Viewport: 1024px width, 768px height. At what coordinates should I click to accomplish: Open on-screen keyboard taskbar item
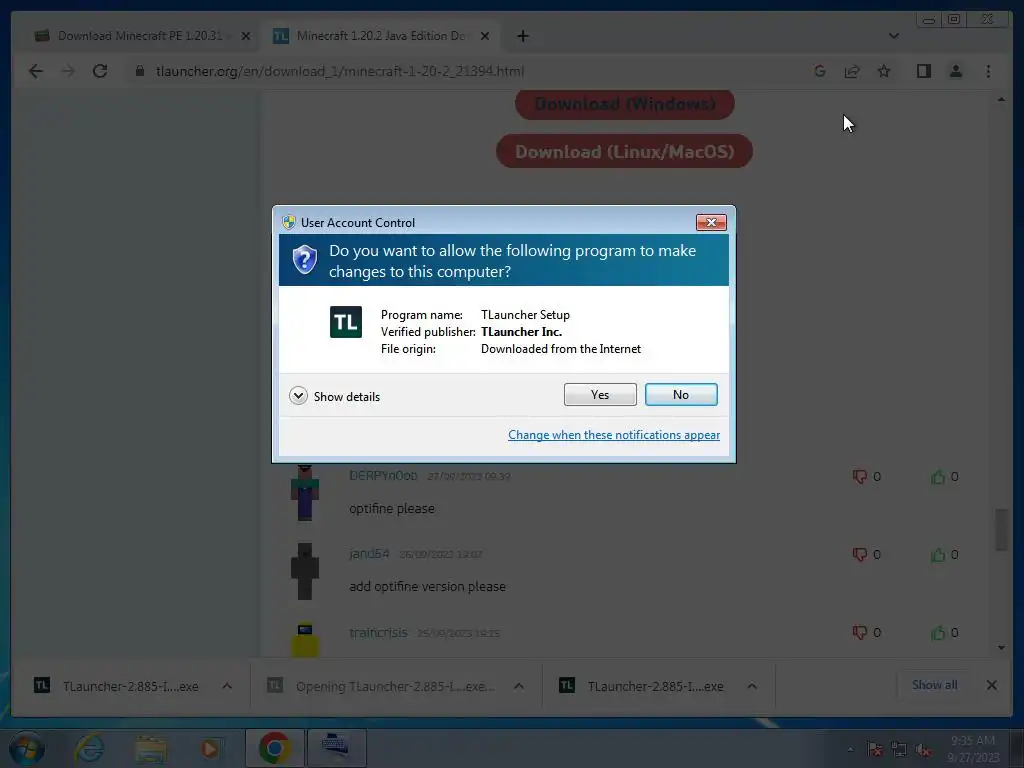point(336,746)
